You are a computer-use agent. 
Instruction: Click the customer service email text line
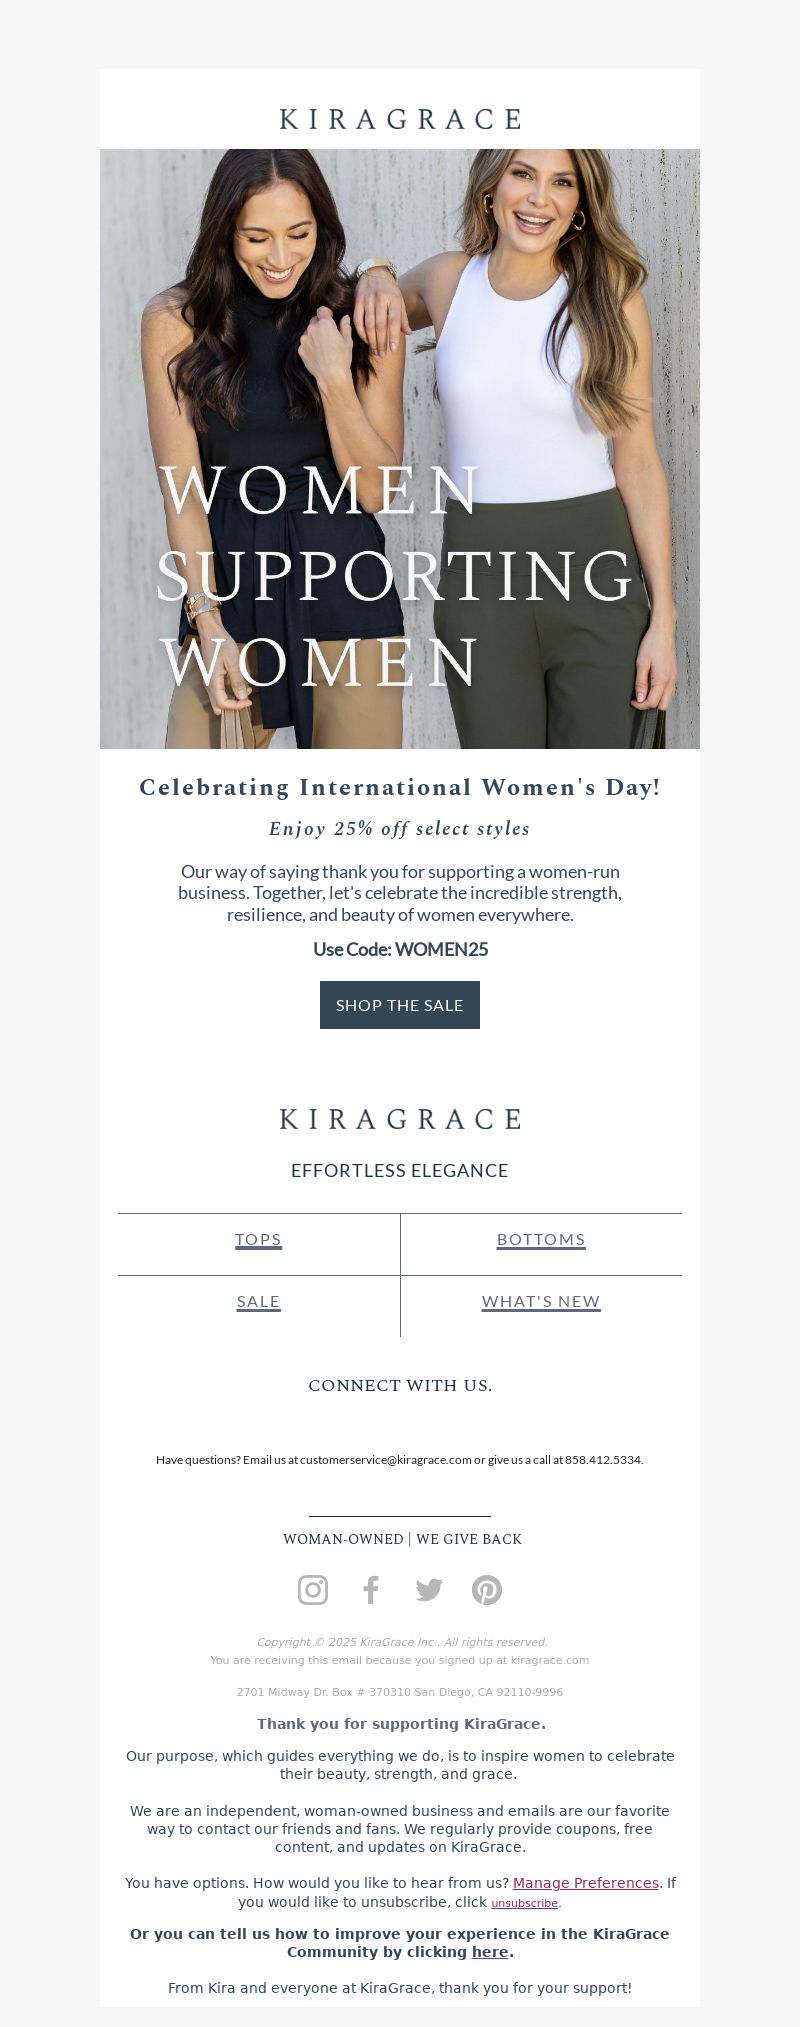tap(400, 1459)
